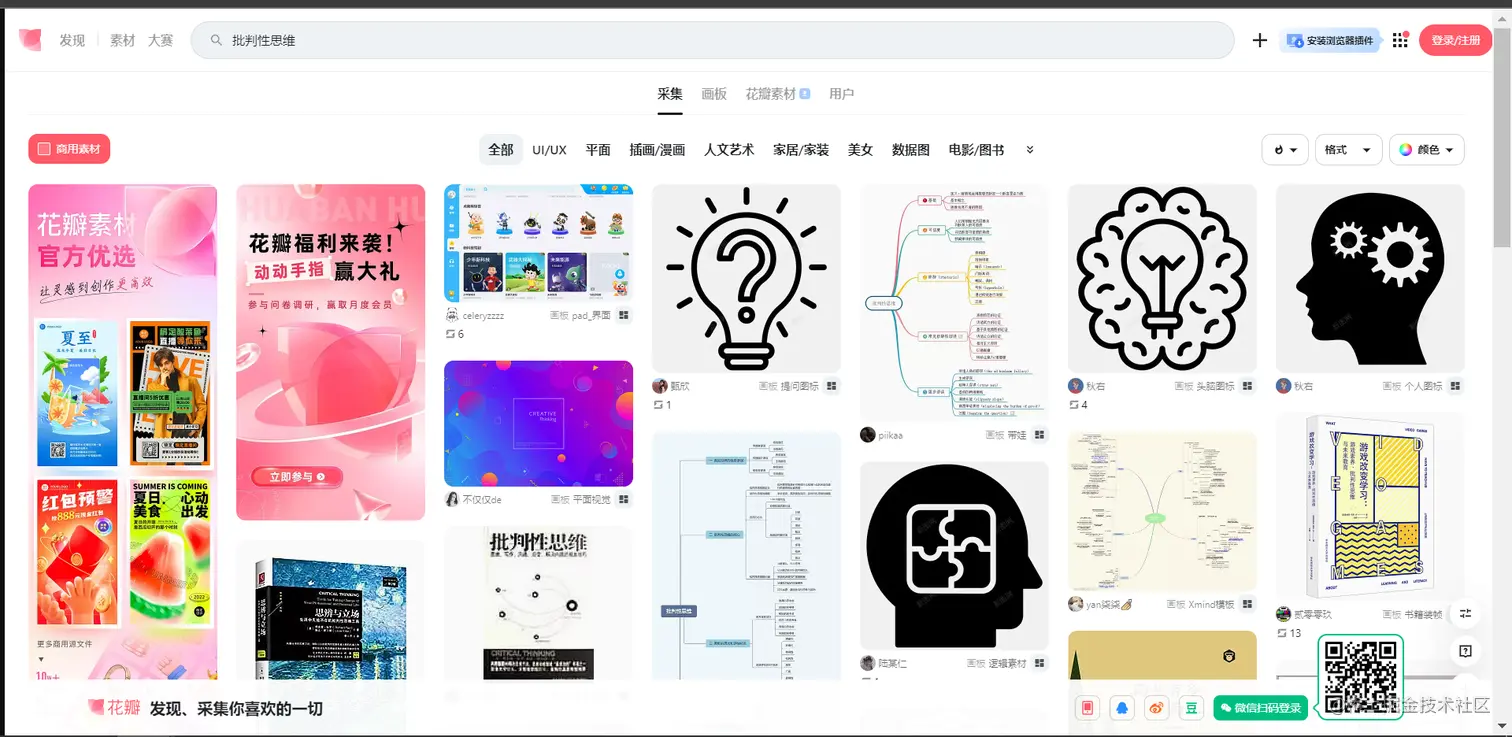Click repin count icon with 13
Screen dimensions: 1512x737
pos(1282,633)
